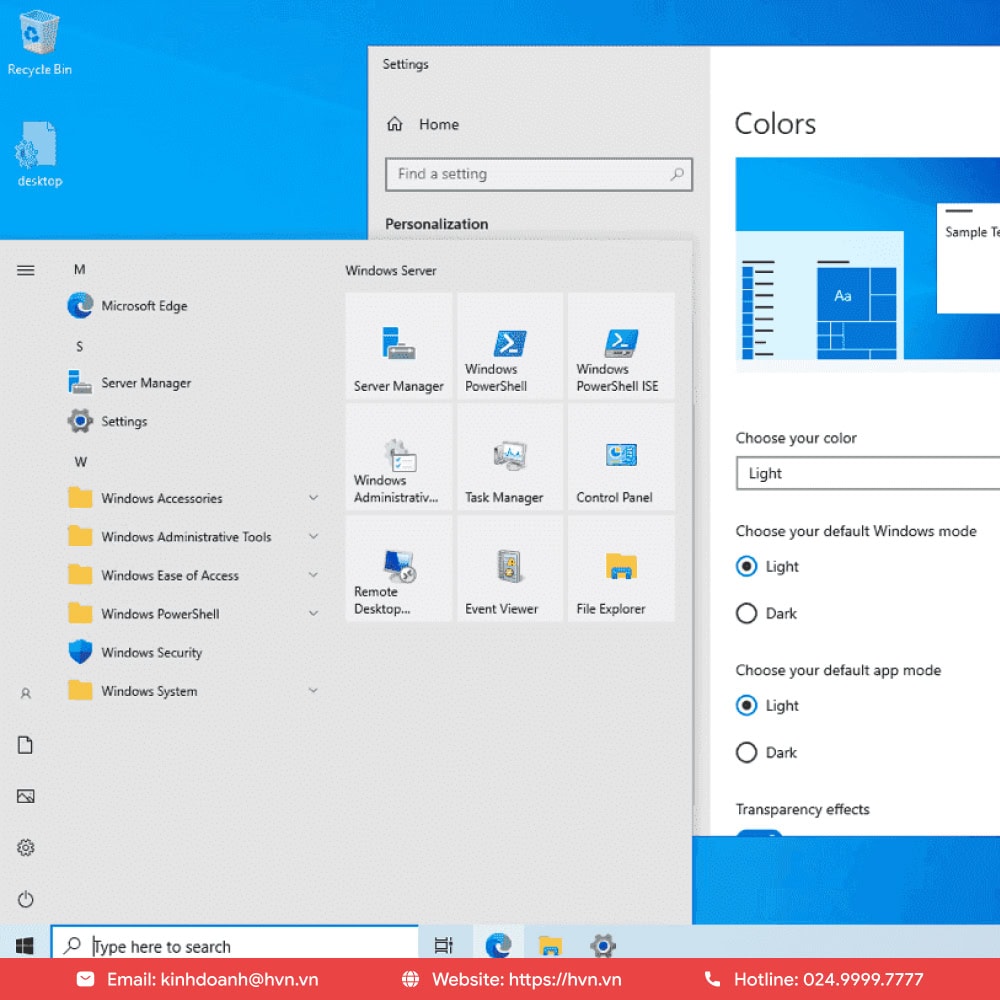Click the Find a setting search box
The width and height of the screenshot is (1000, 1000).
pyautogui.click(x=539, y=174)
